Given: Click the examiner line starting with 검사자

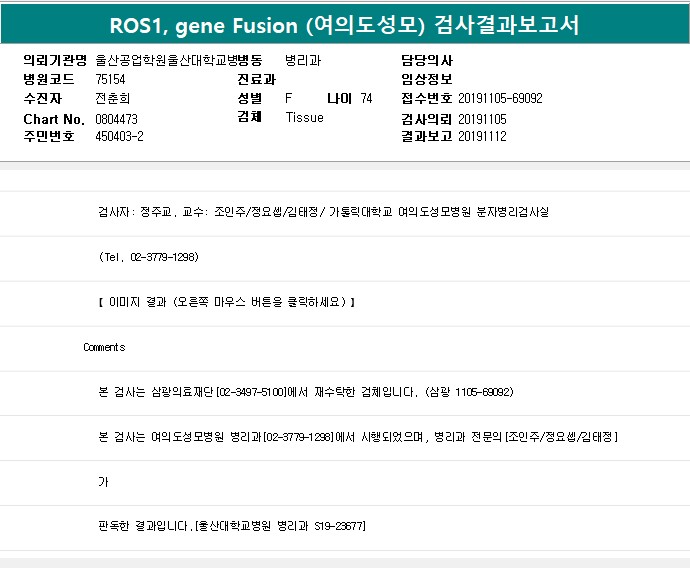Looking at the screenshot, I should tap(323, 212).
